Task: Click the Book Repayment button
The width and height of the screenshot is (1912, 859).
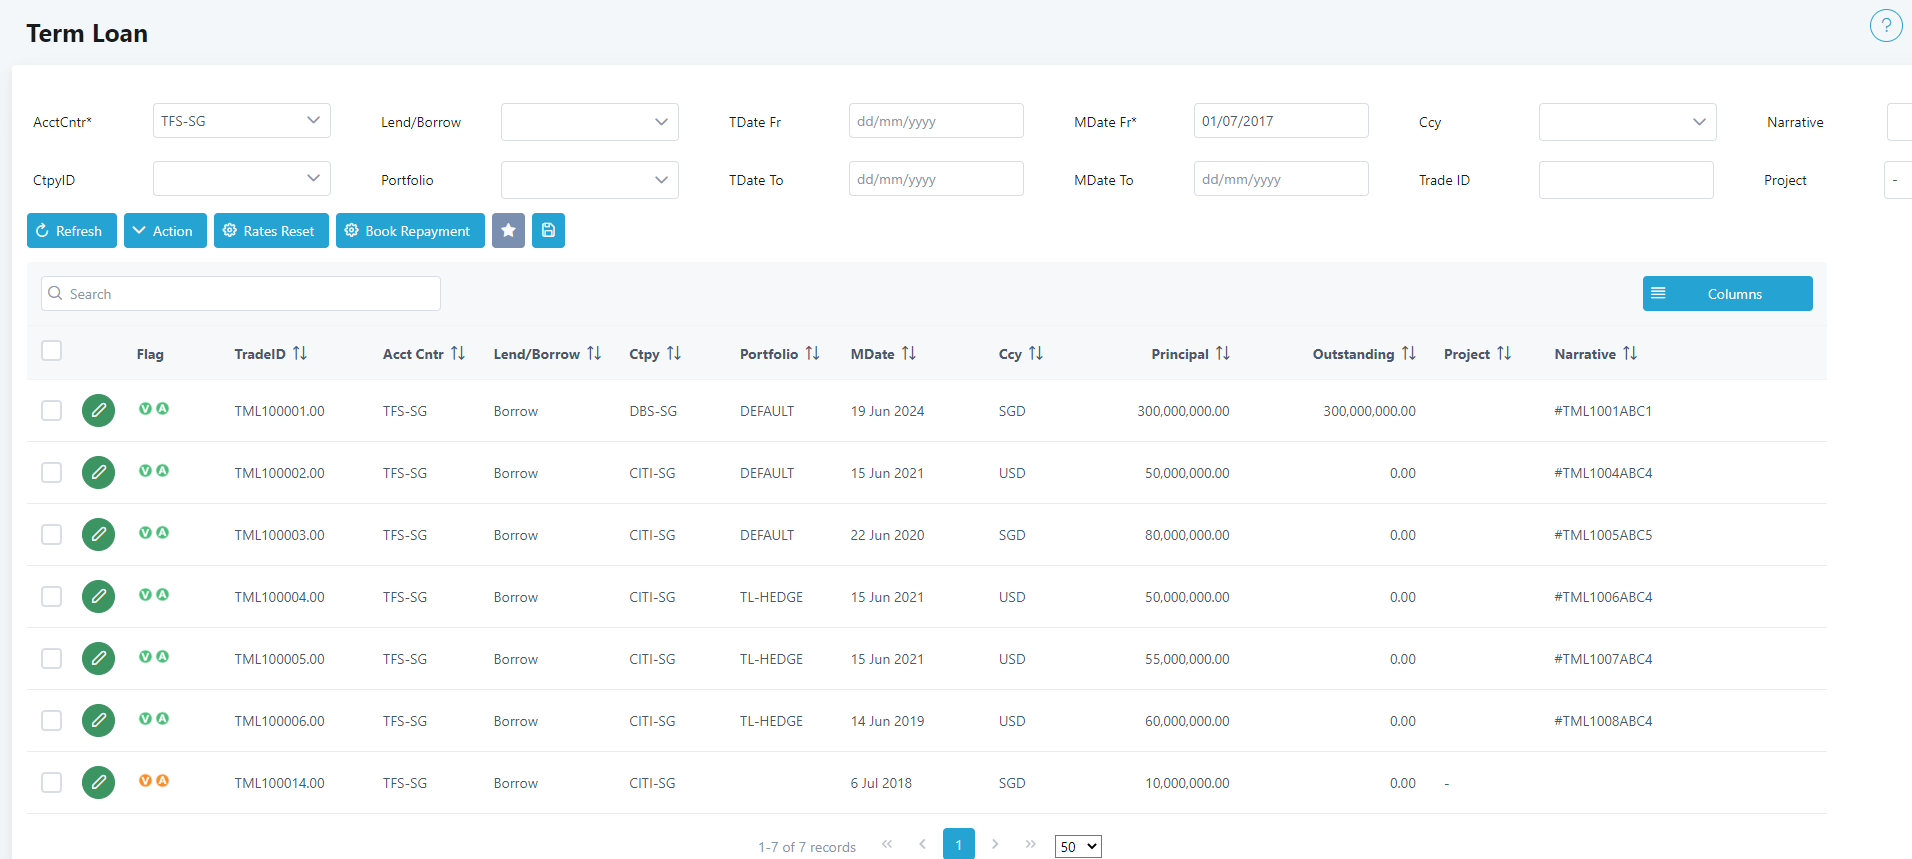Action: [x=410, y=231]
